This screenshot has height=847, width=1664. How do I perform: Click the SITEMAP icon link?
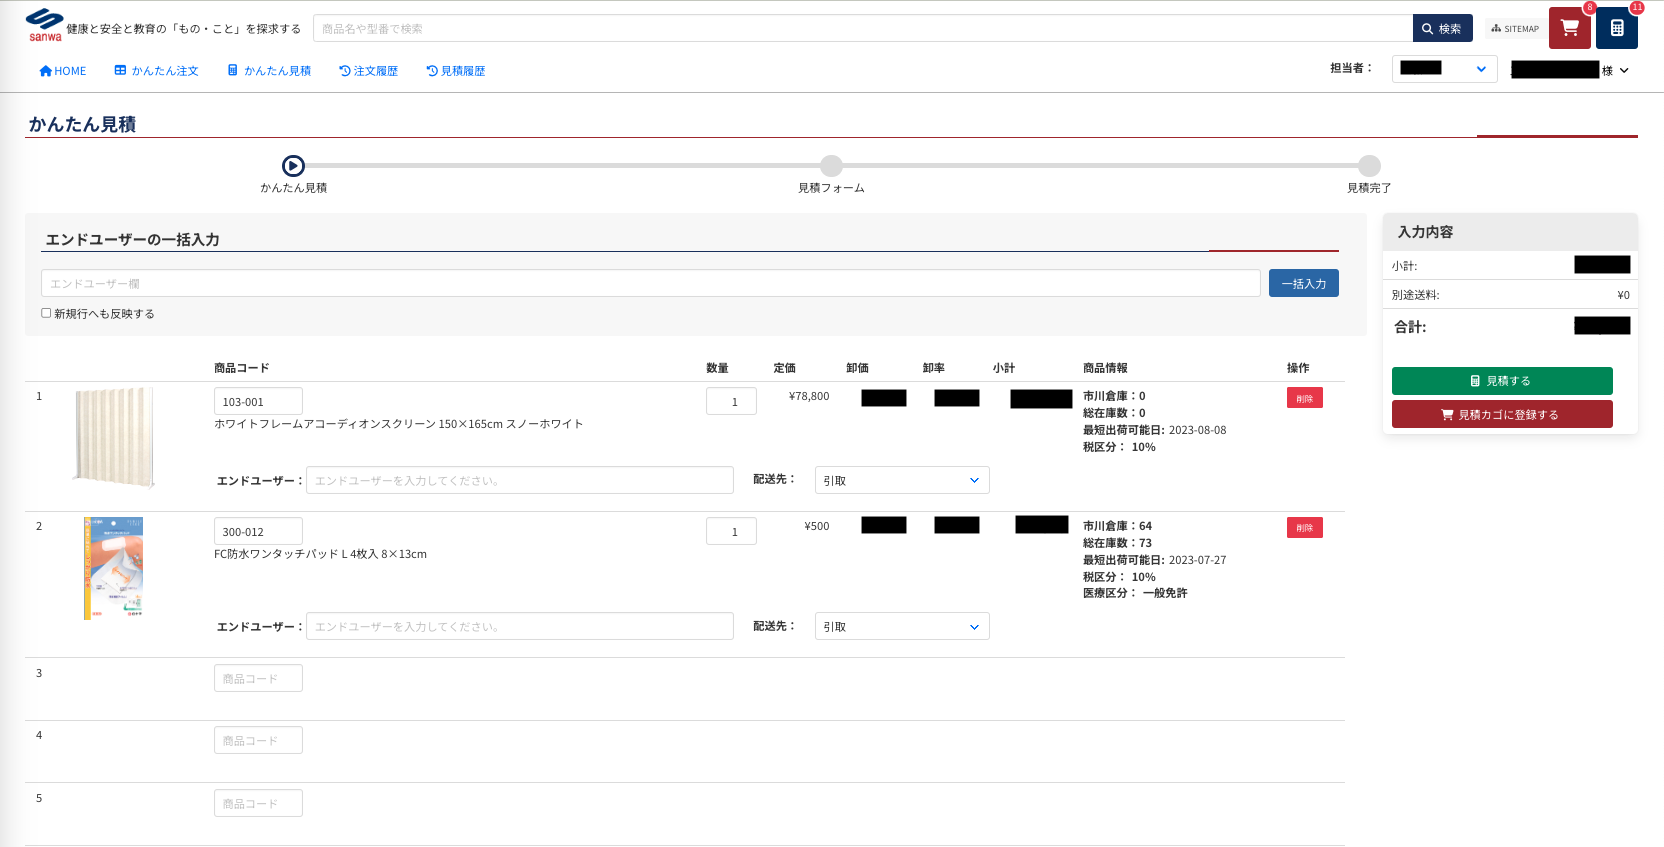coord(1514,29)
